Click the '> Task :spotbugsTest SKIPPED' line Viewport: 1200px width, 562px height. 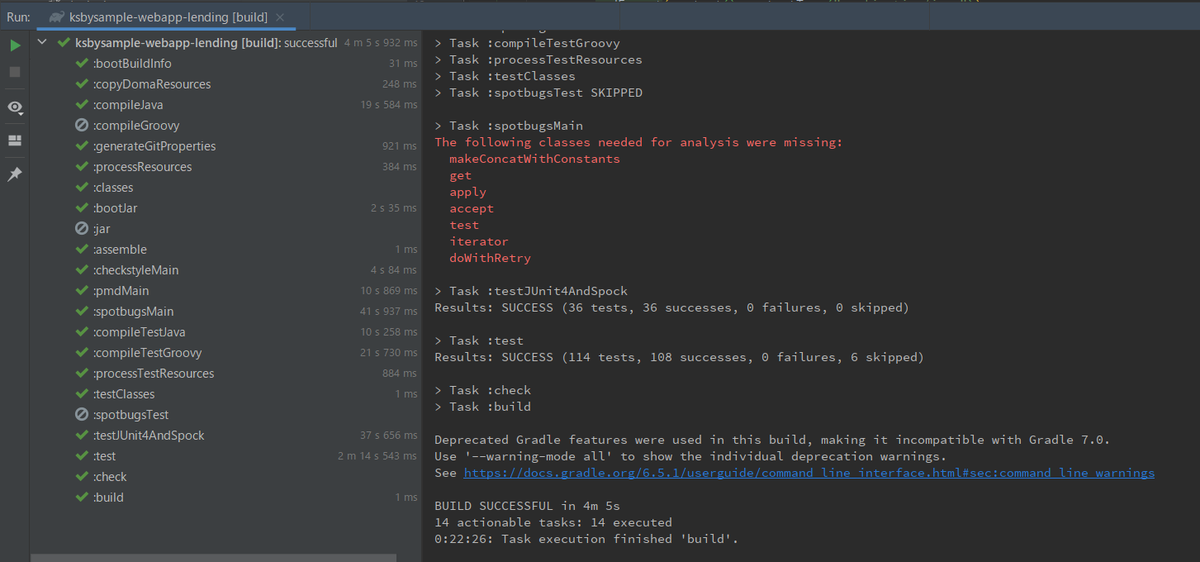coord(538,93)
